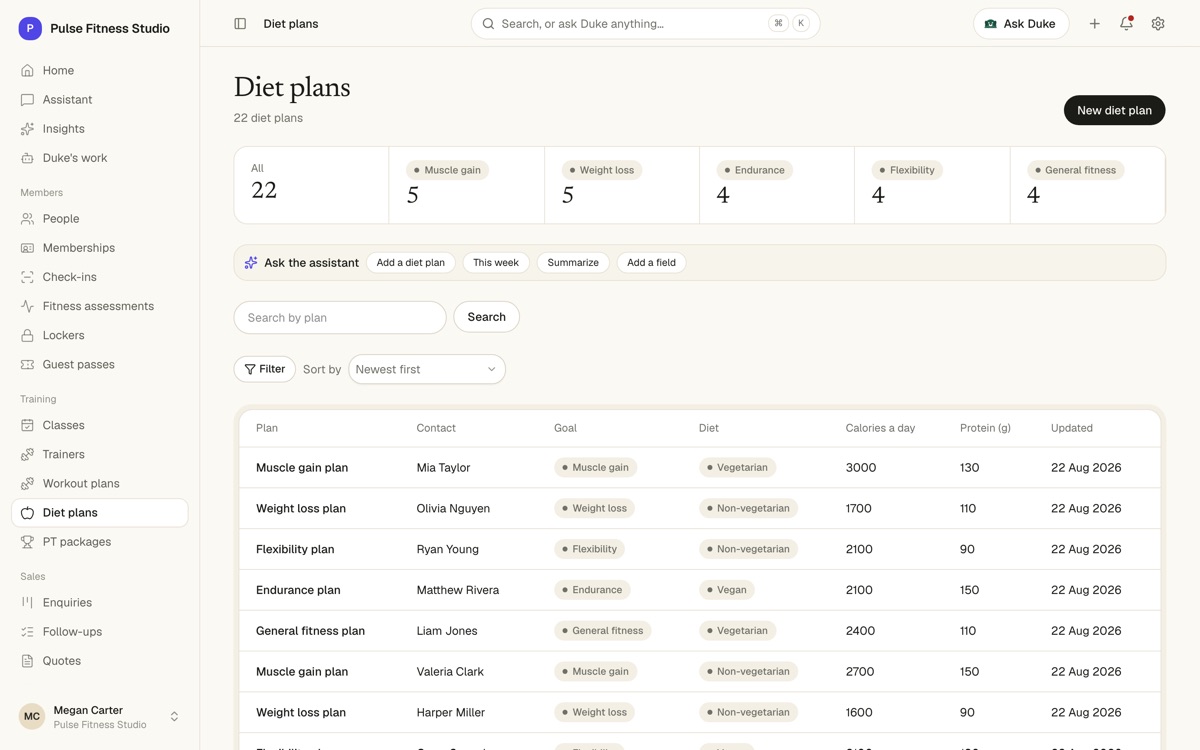Image resolution: width=1200 pixels, height=750 pixels.
Task: Open the Flexibility plan row for Ryan Young
Action: point(700,549)
